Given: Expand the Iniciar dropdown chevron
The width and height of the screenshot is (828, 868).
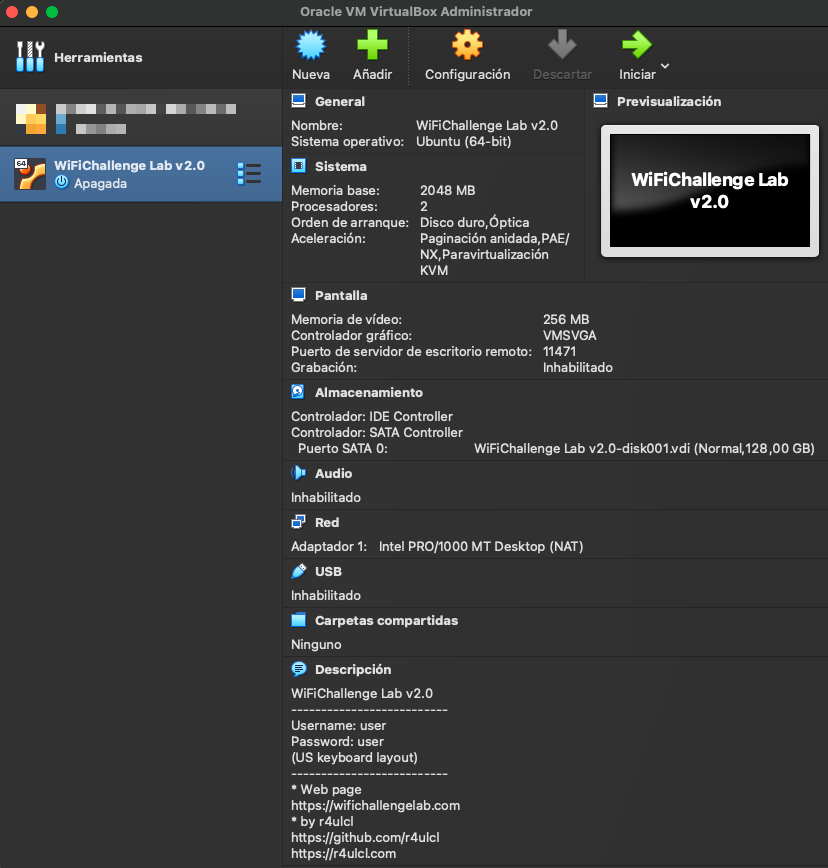Looking at the screenshot, I should point(665,66).
